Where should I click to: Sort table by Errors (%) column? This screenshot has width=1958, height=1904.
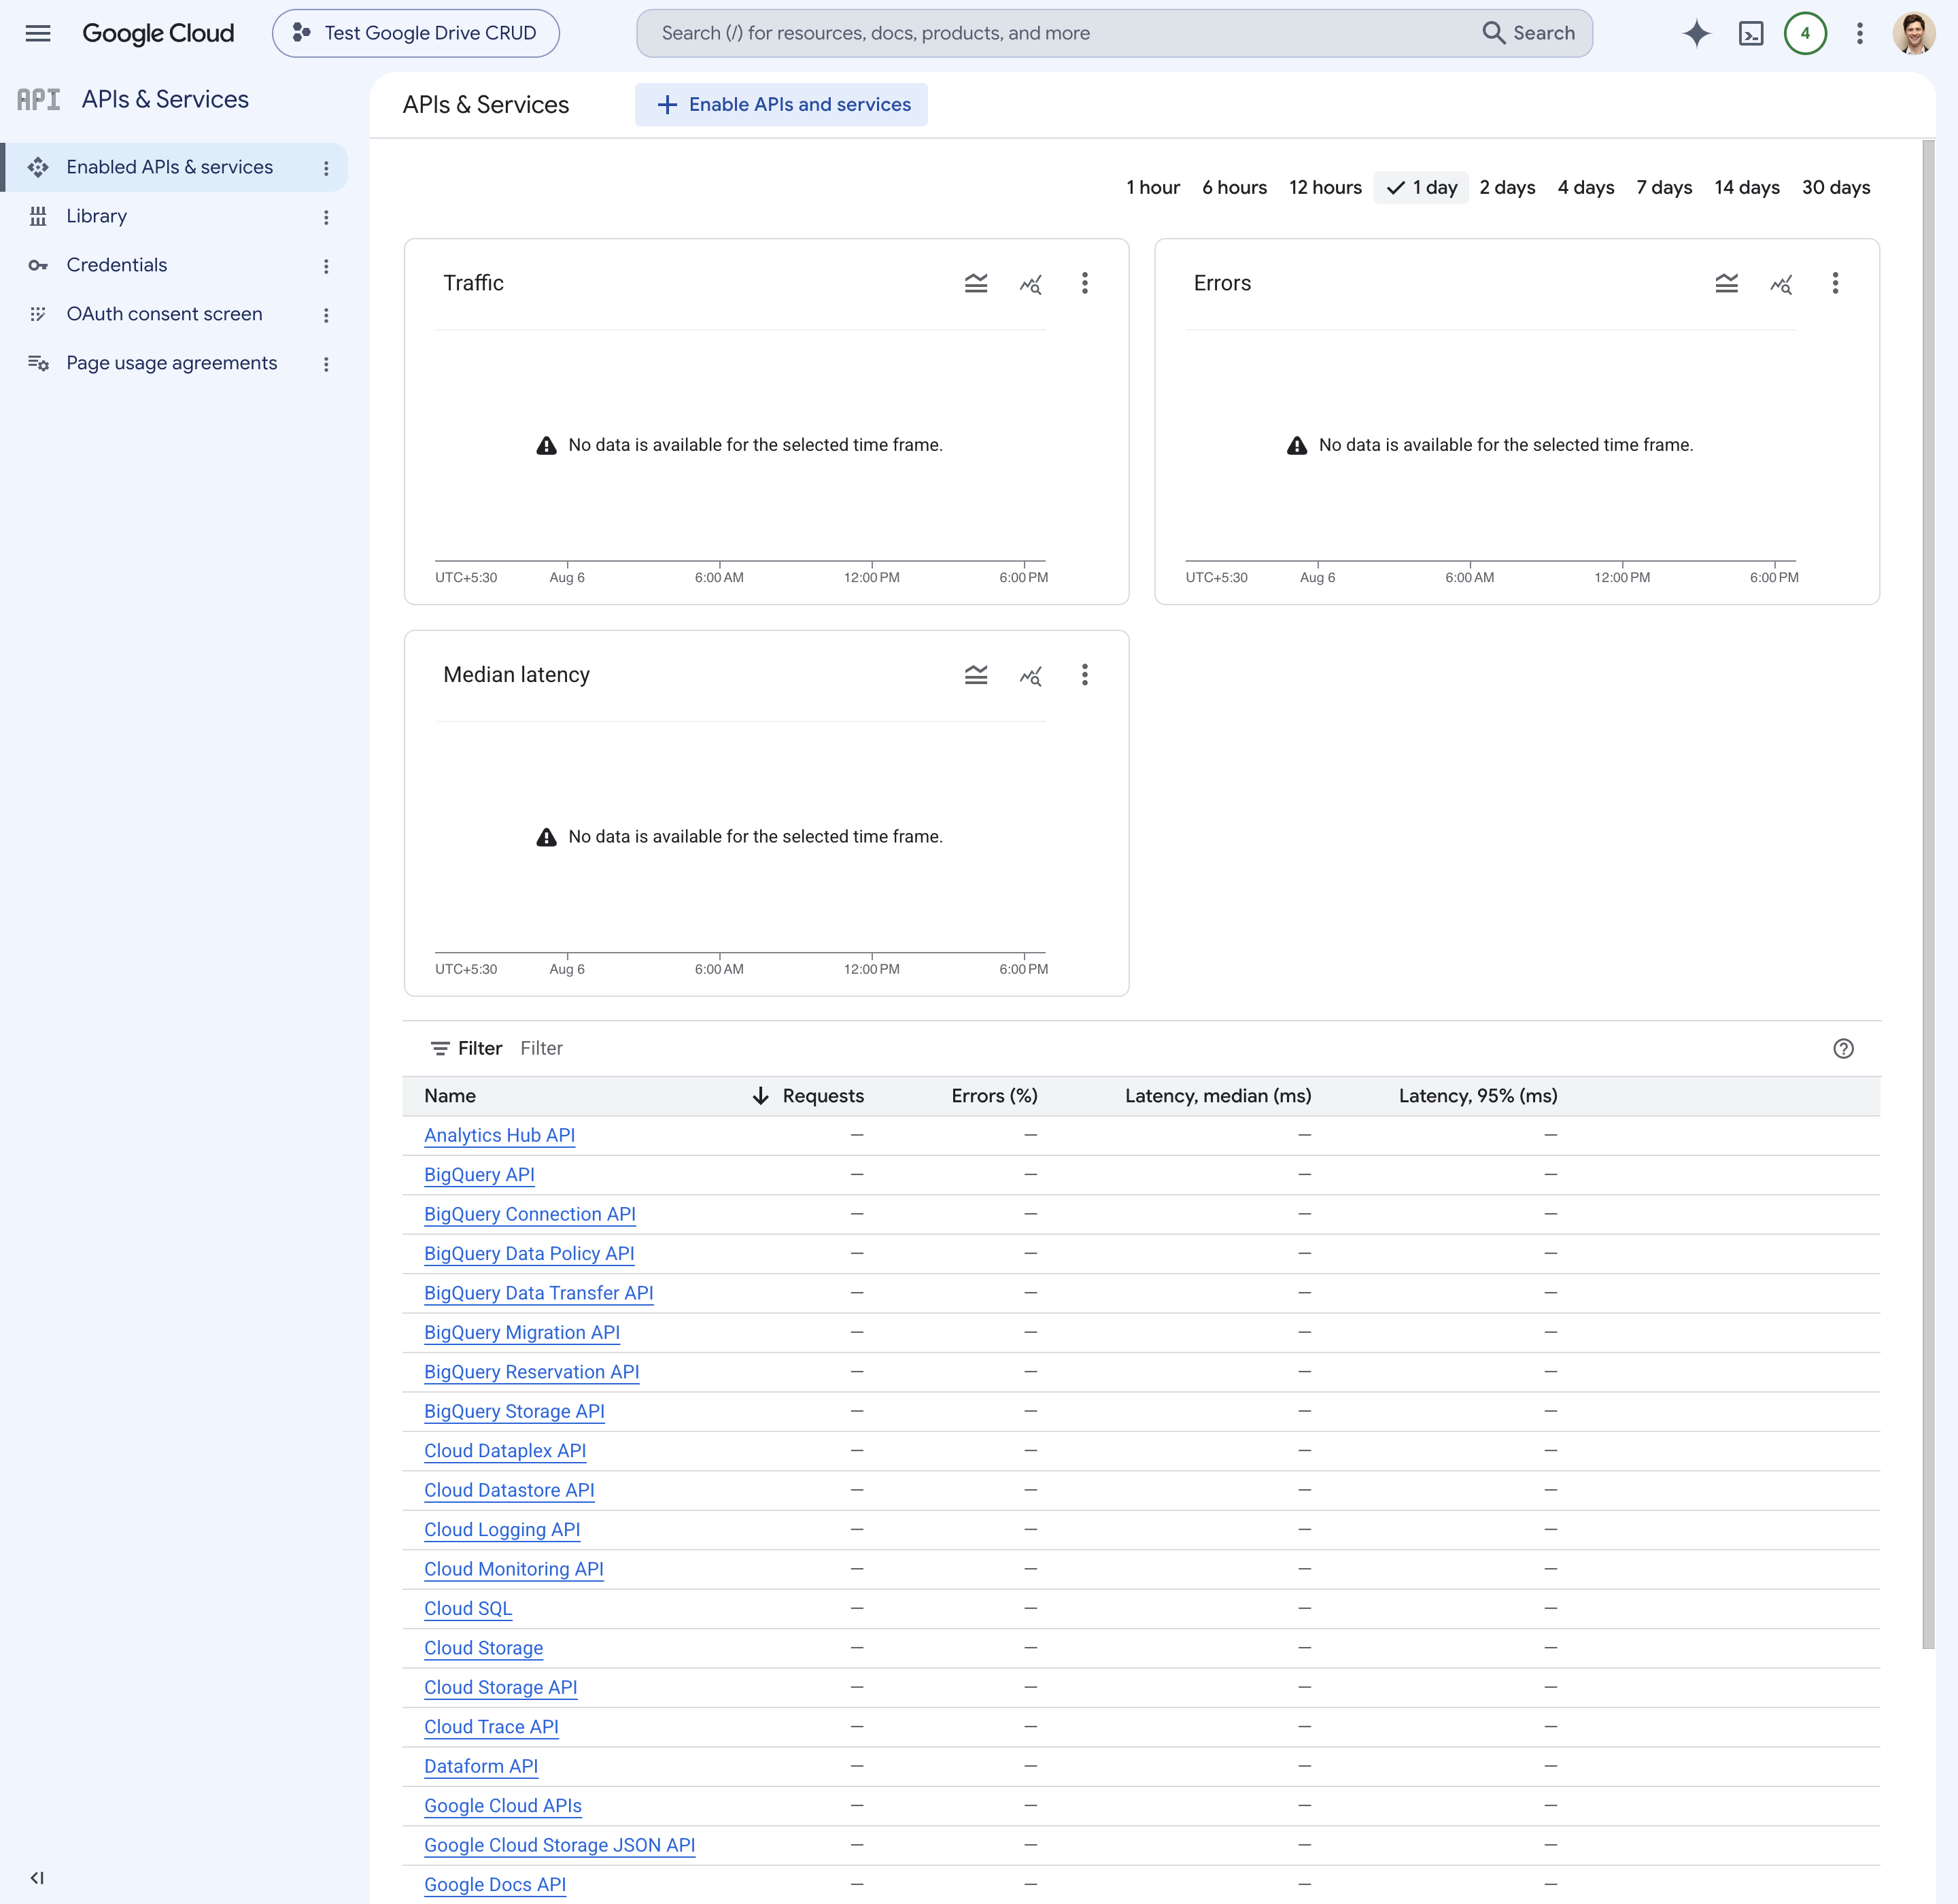click(x=994, y=1096)
